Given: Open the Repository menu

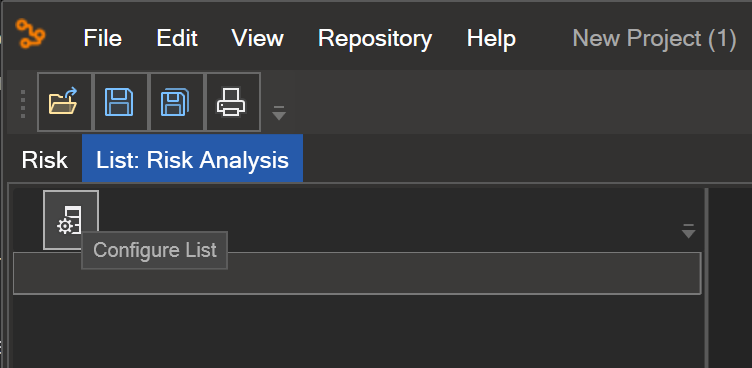Looking at the screenshot, I should click(375, 38).
